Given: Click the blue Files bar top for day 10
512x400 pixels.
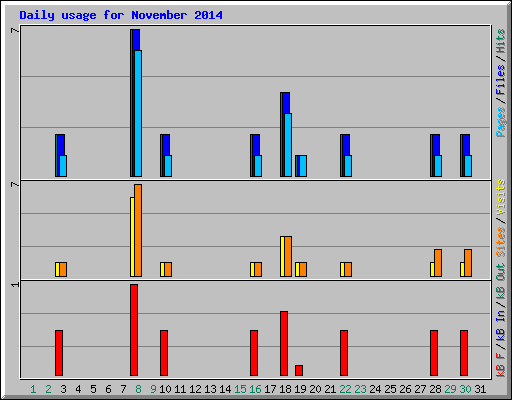Looking at the screenshot, I should [166, 144].
